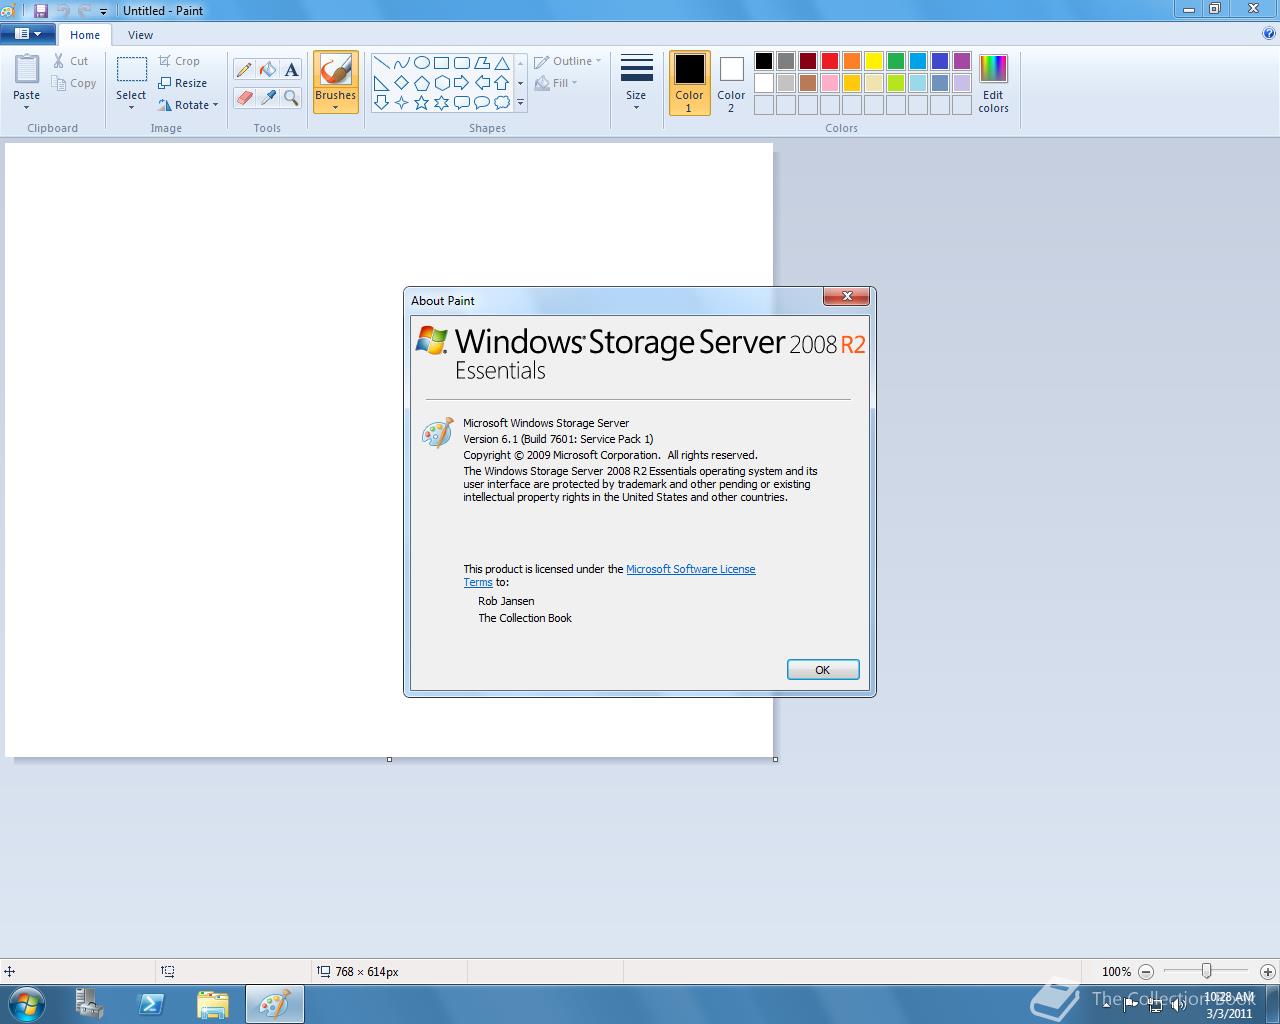Select the Pencil tool

pos(244,70)
